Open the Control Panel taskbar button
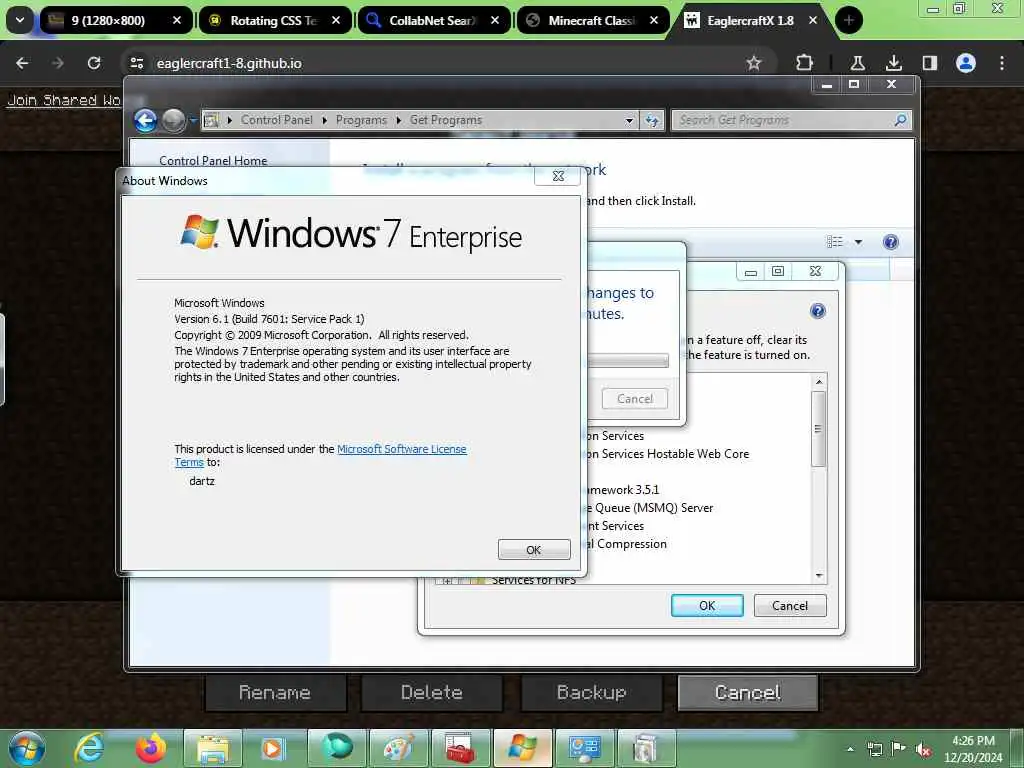Viewport: 1024px width, 768px height. pyautogui.click(x=584, y=748)
